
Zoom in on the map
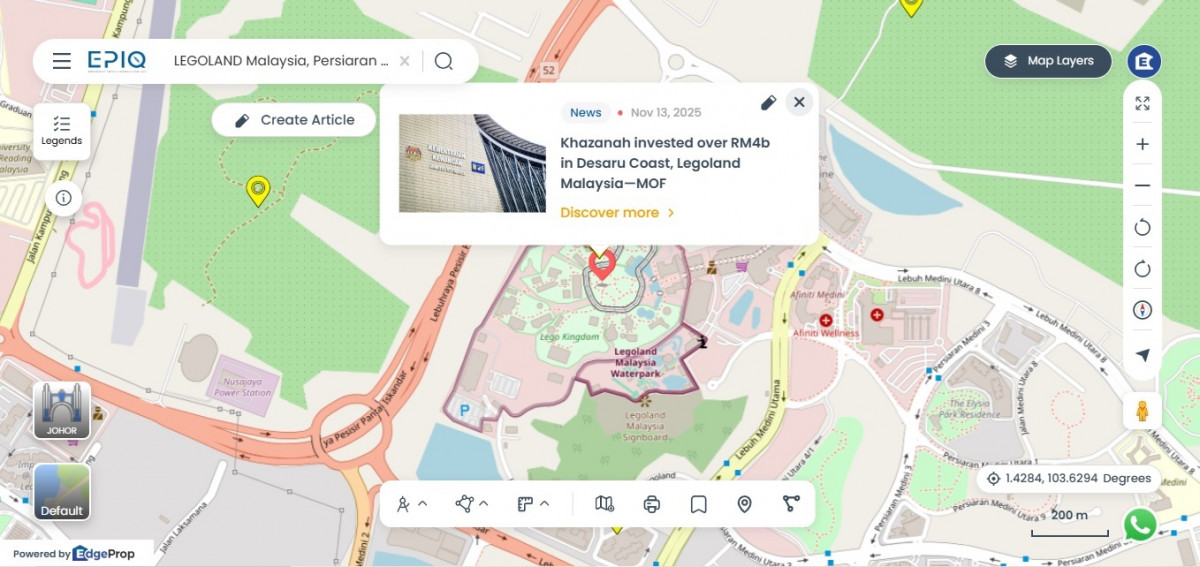tap(1142, 144)
